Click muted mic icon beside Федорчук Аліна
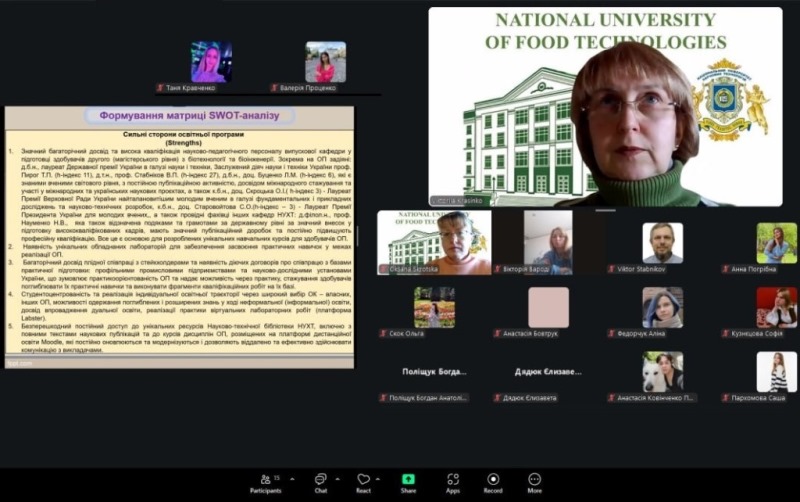The image size is (800, 502). coord(611,333)
